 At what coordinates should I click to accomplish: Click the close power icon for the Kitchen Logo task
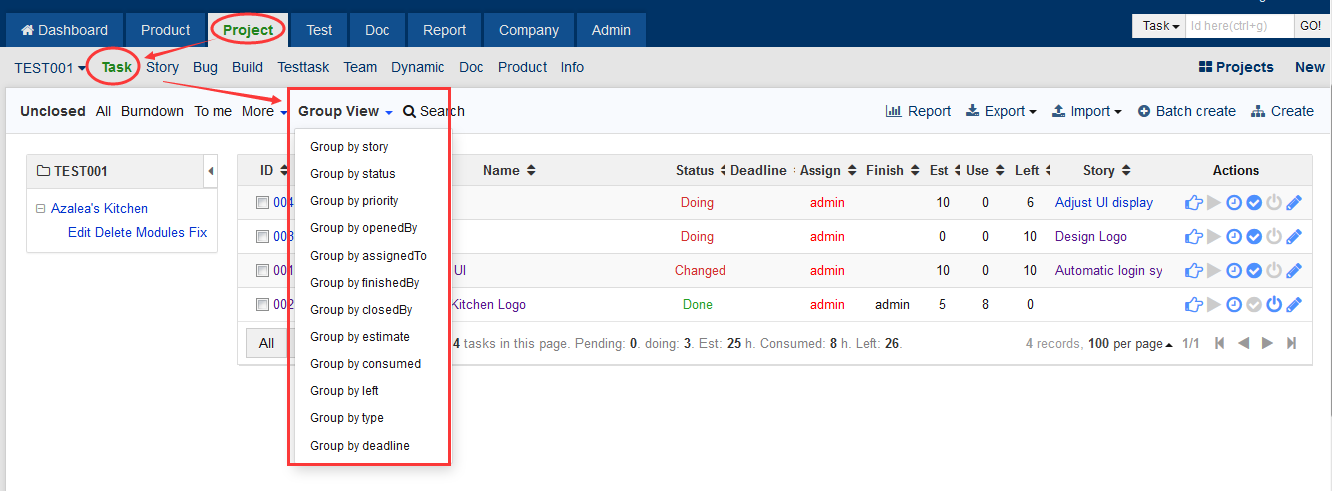(x=1274, y=305)
